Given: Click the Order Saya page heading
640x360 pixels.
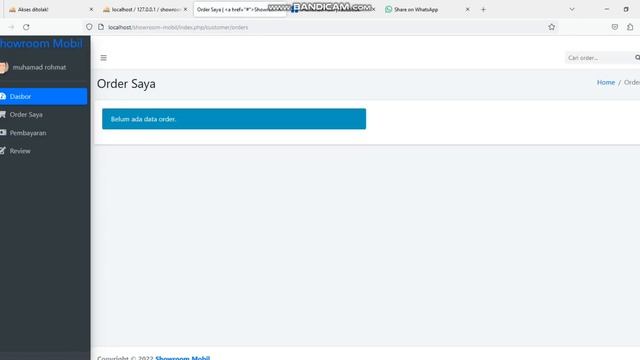Looking at the screenshot, I should pyautogui.click(x=126, y=84).
